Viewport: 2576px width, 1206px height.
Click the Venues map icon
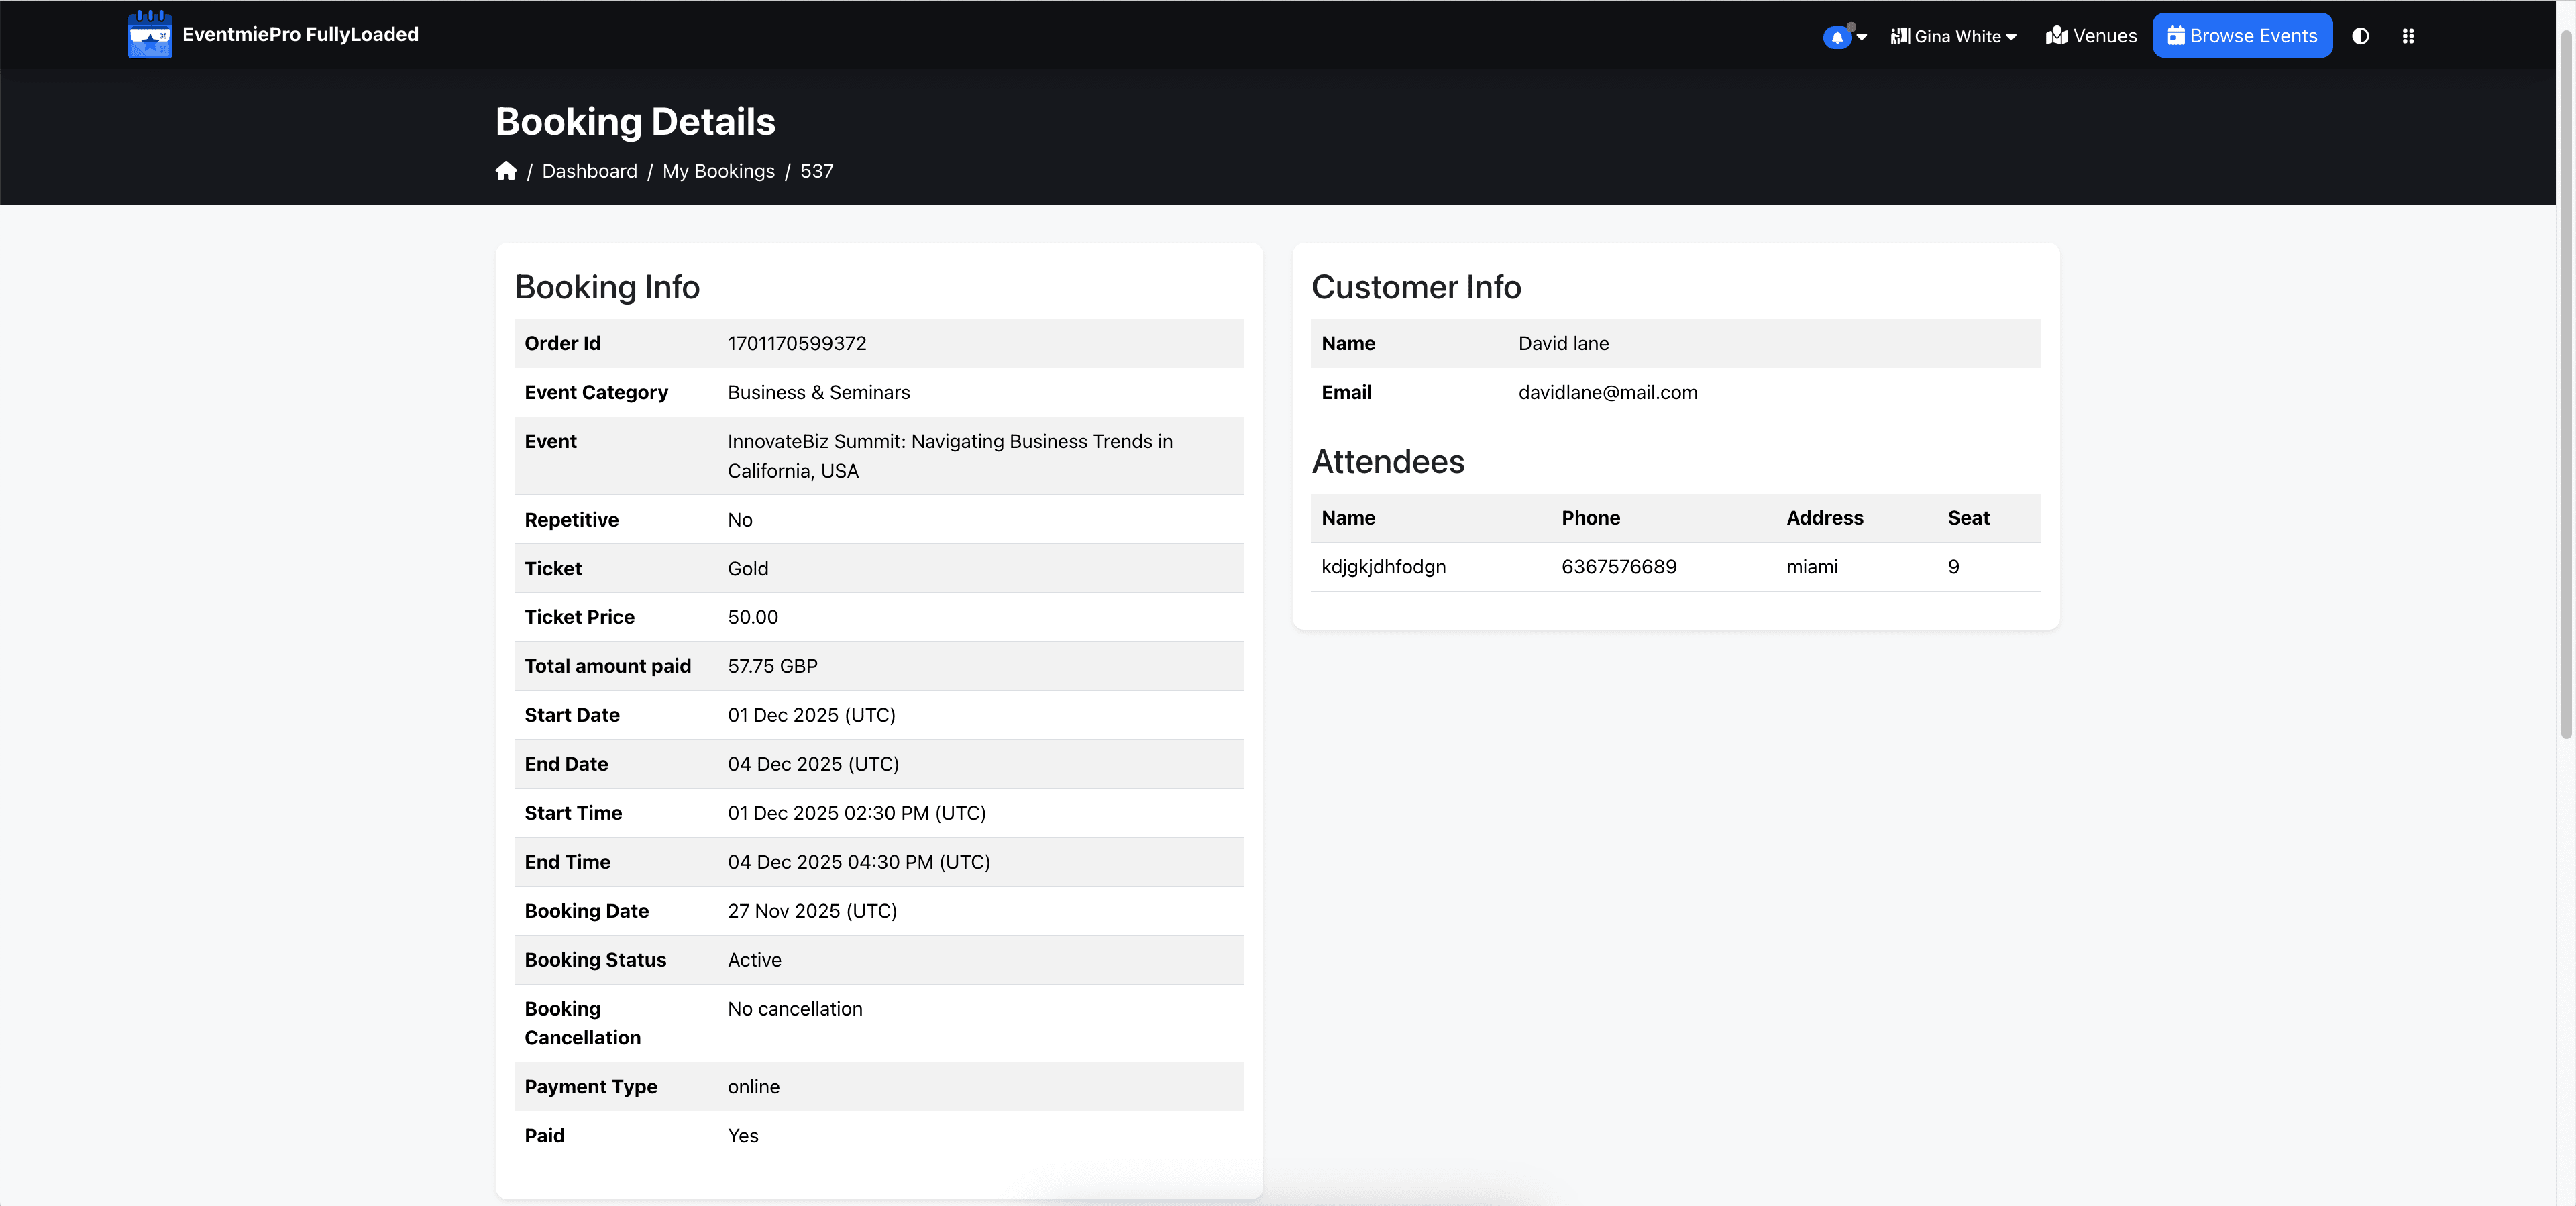2057,36
